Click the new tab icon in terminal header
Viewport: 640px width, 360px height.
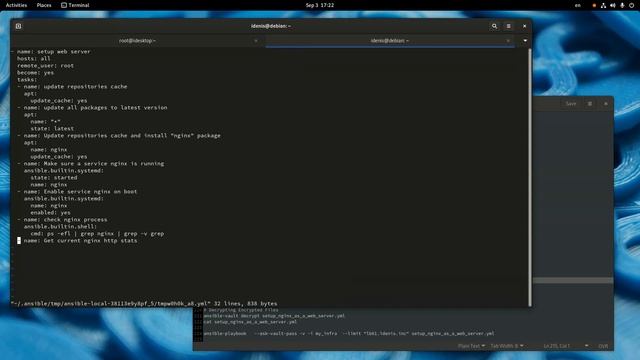pyautogui.click(x=18, y=26)
